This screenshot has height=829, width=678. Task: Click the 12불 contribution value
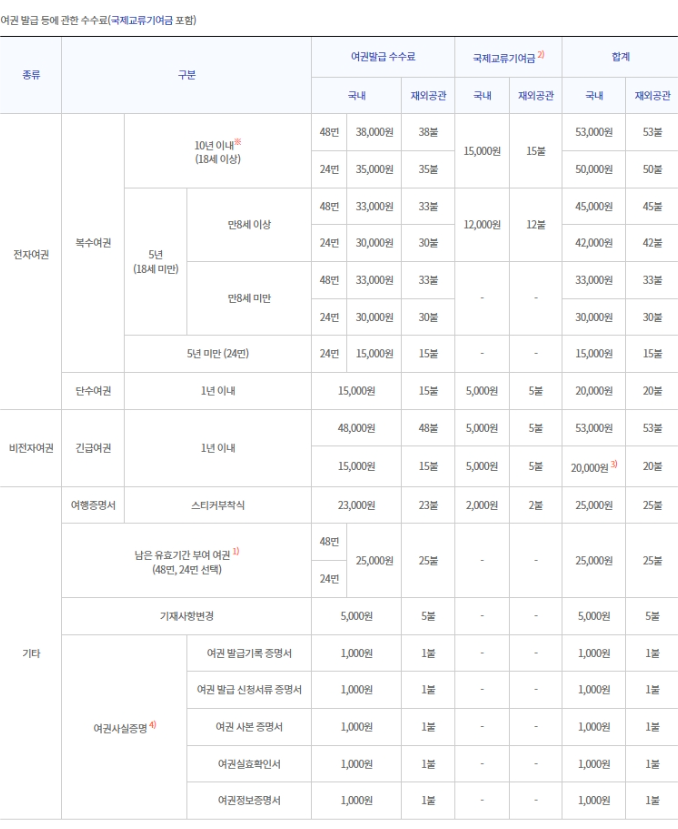click(x=536, y=225)
